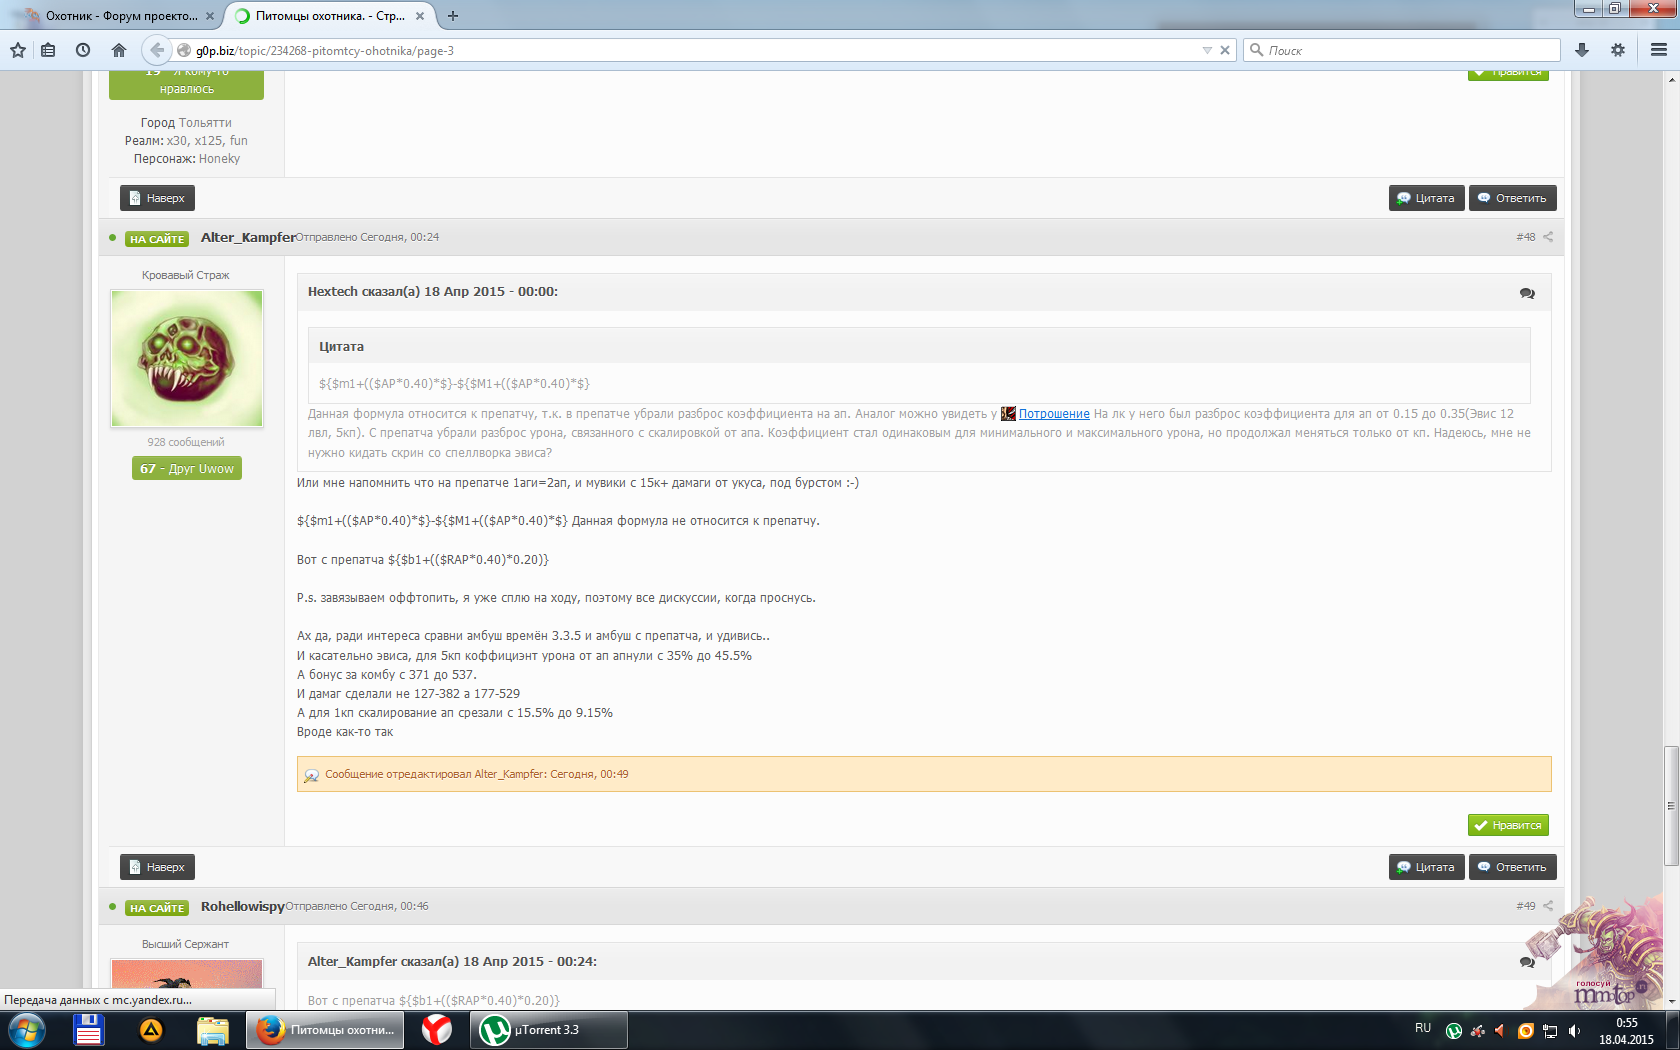
Task: Follow the Потрошение spell link
Action: click(1054, 414)
